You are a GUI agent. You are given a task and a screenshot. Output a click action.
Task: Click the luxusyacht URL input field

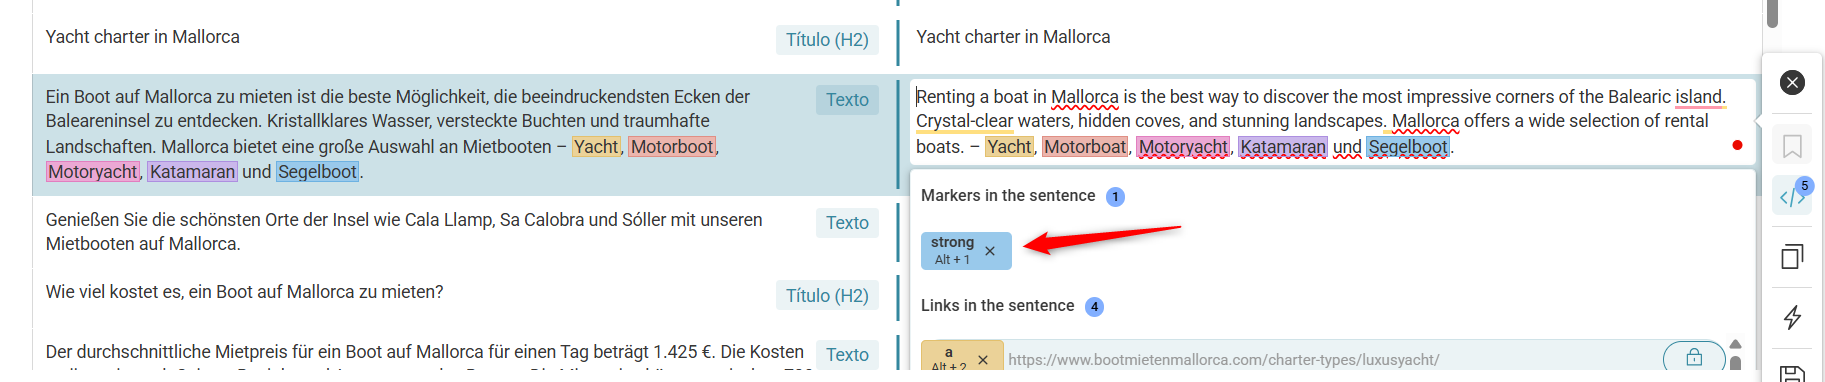pyautogui.click(x=1330, y=360)
